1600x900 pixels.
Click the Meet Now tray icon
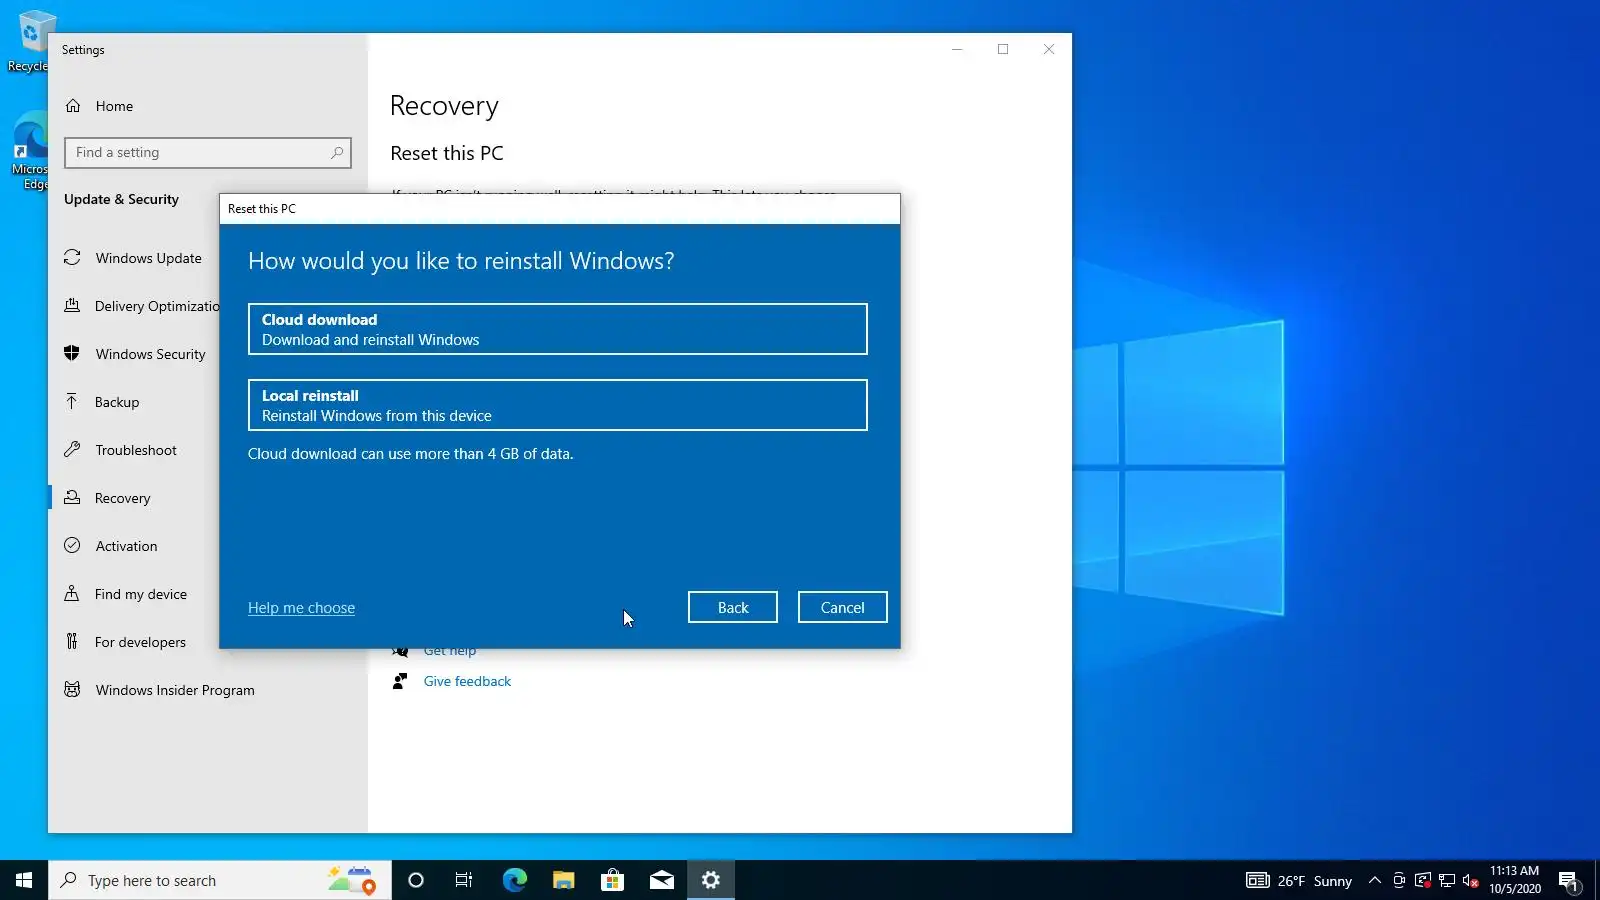tap(1399, 880)
